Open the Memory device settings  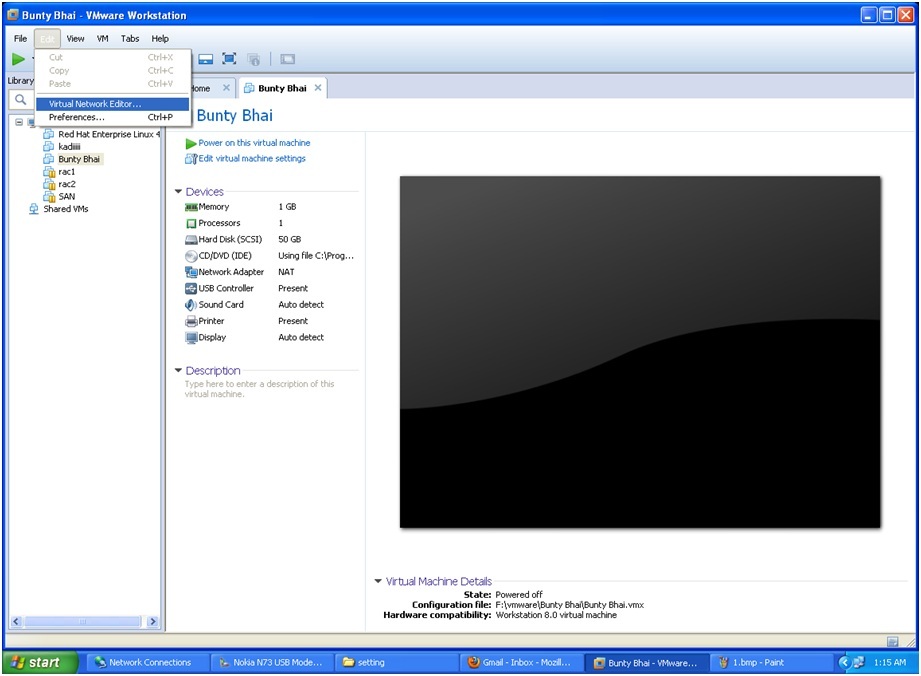point(215,206)
